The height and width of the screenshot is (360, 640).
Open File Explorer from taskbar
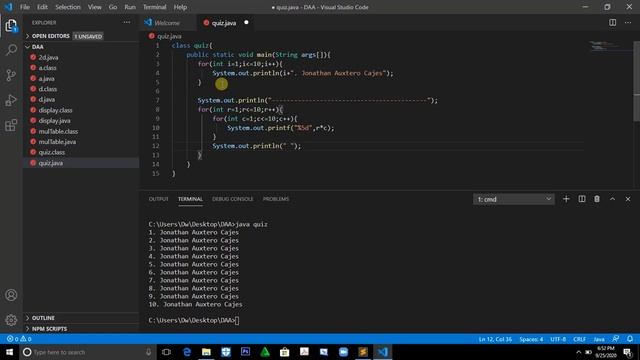[x=206, y=352]
